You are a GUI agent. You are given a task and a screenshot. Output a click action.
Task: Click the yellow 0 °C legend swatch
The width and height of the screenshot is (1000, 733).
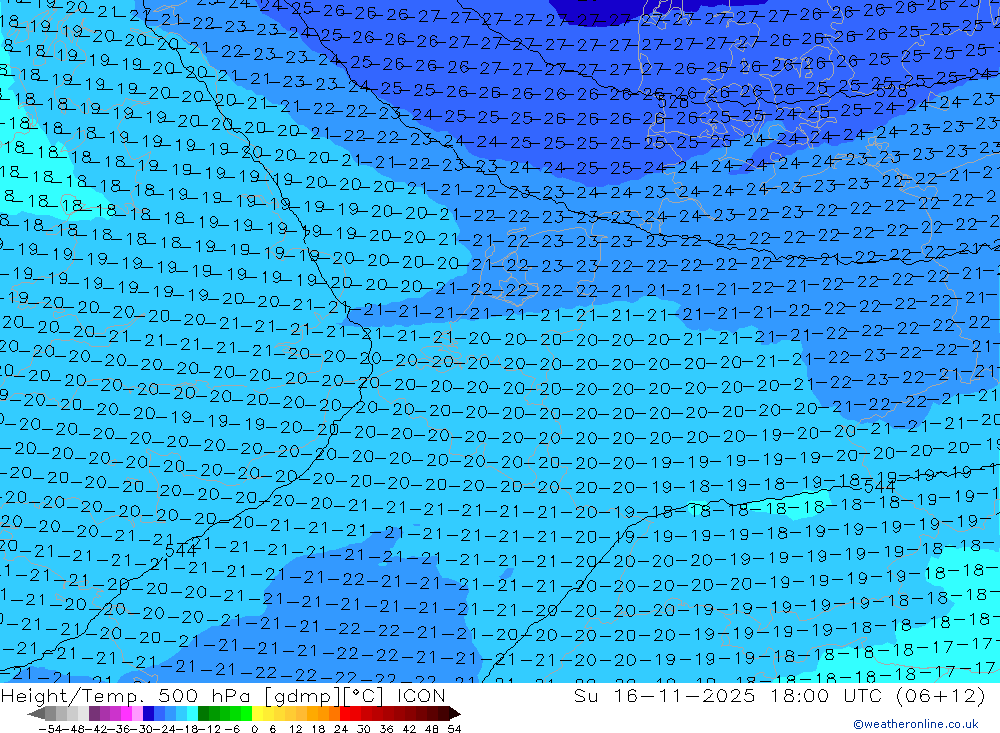(257, 713)
